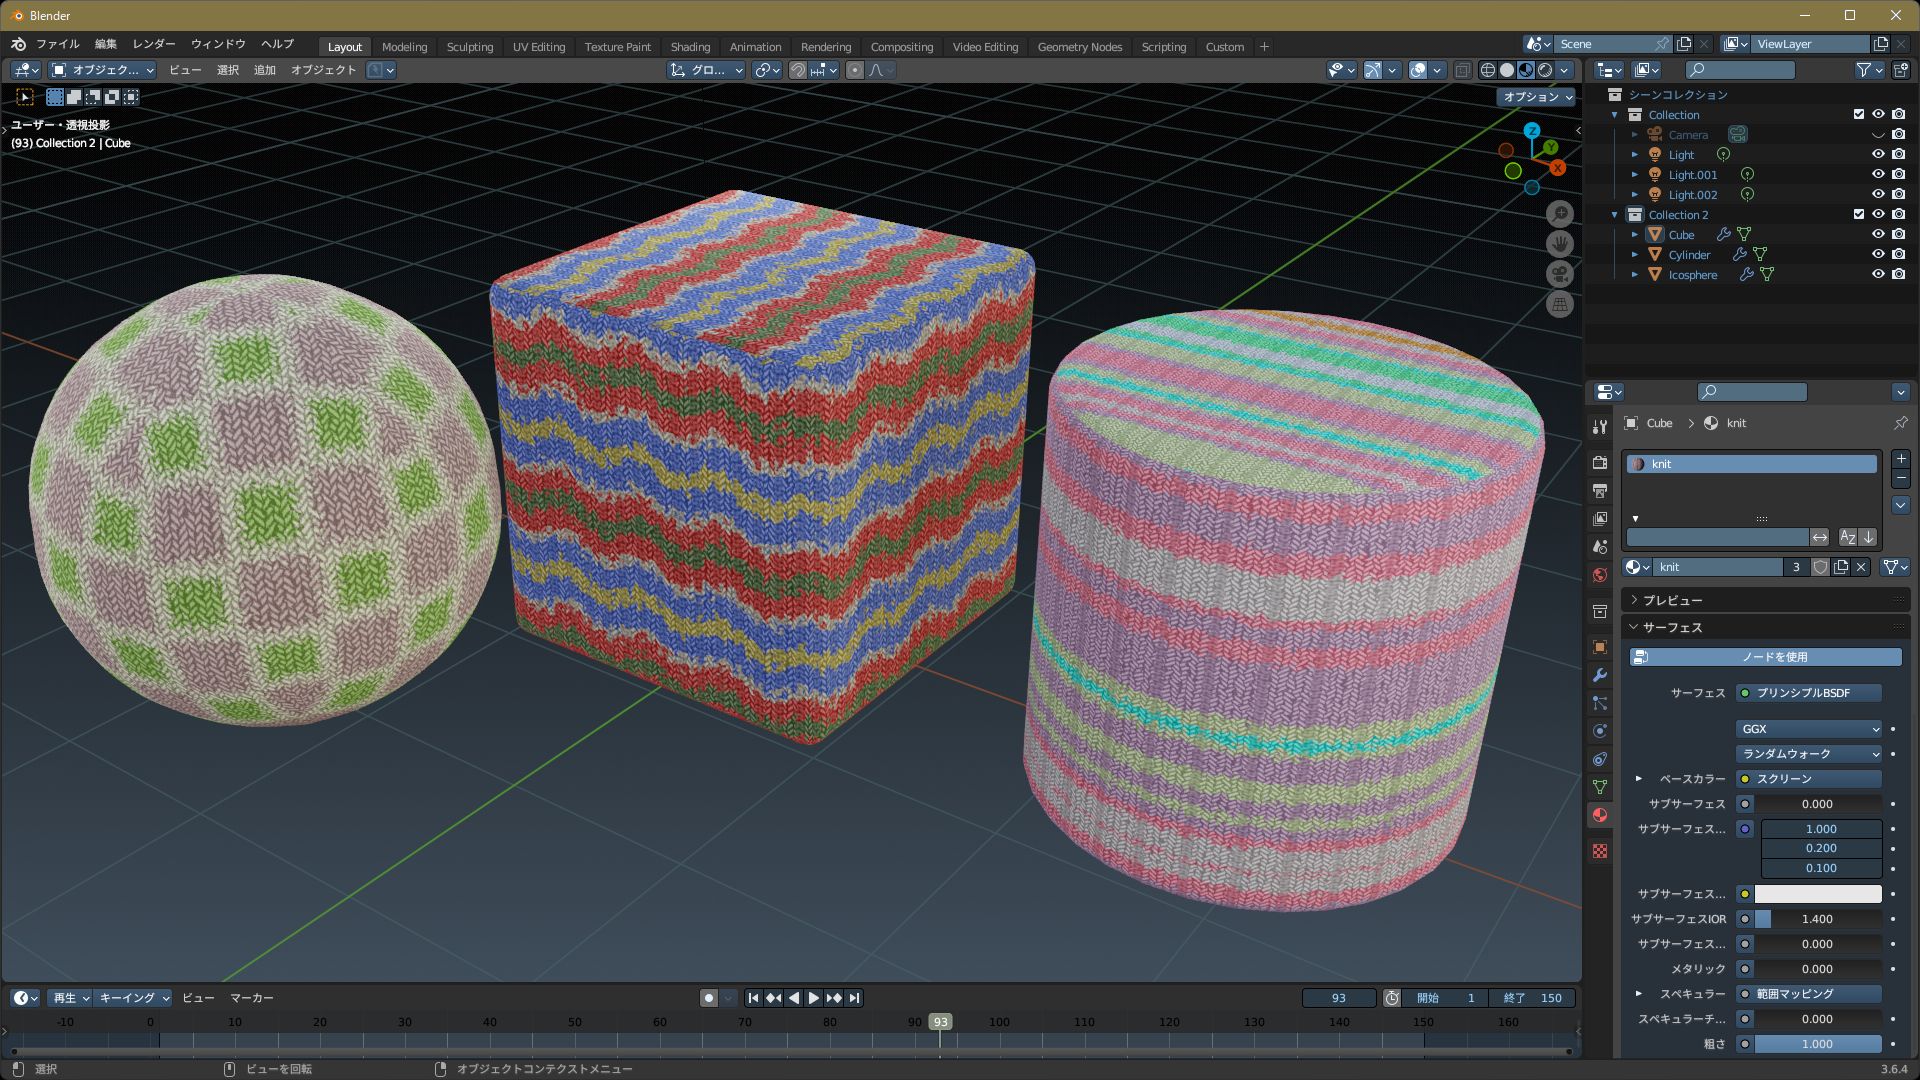This screenshot has width=1920, height=1080.
Task: Toggle perspective/orthographic grid gizmo button
Action: pyautogui.click(x=1560, y=305)
